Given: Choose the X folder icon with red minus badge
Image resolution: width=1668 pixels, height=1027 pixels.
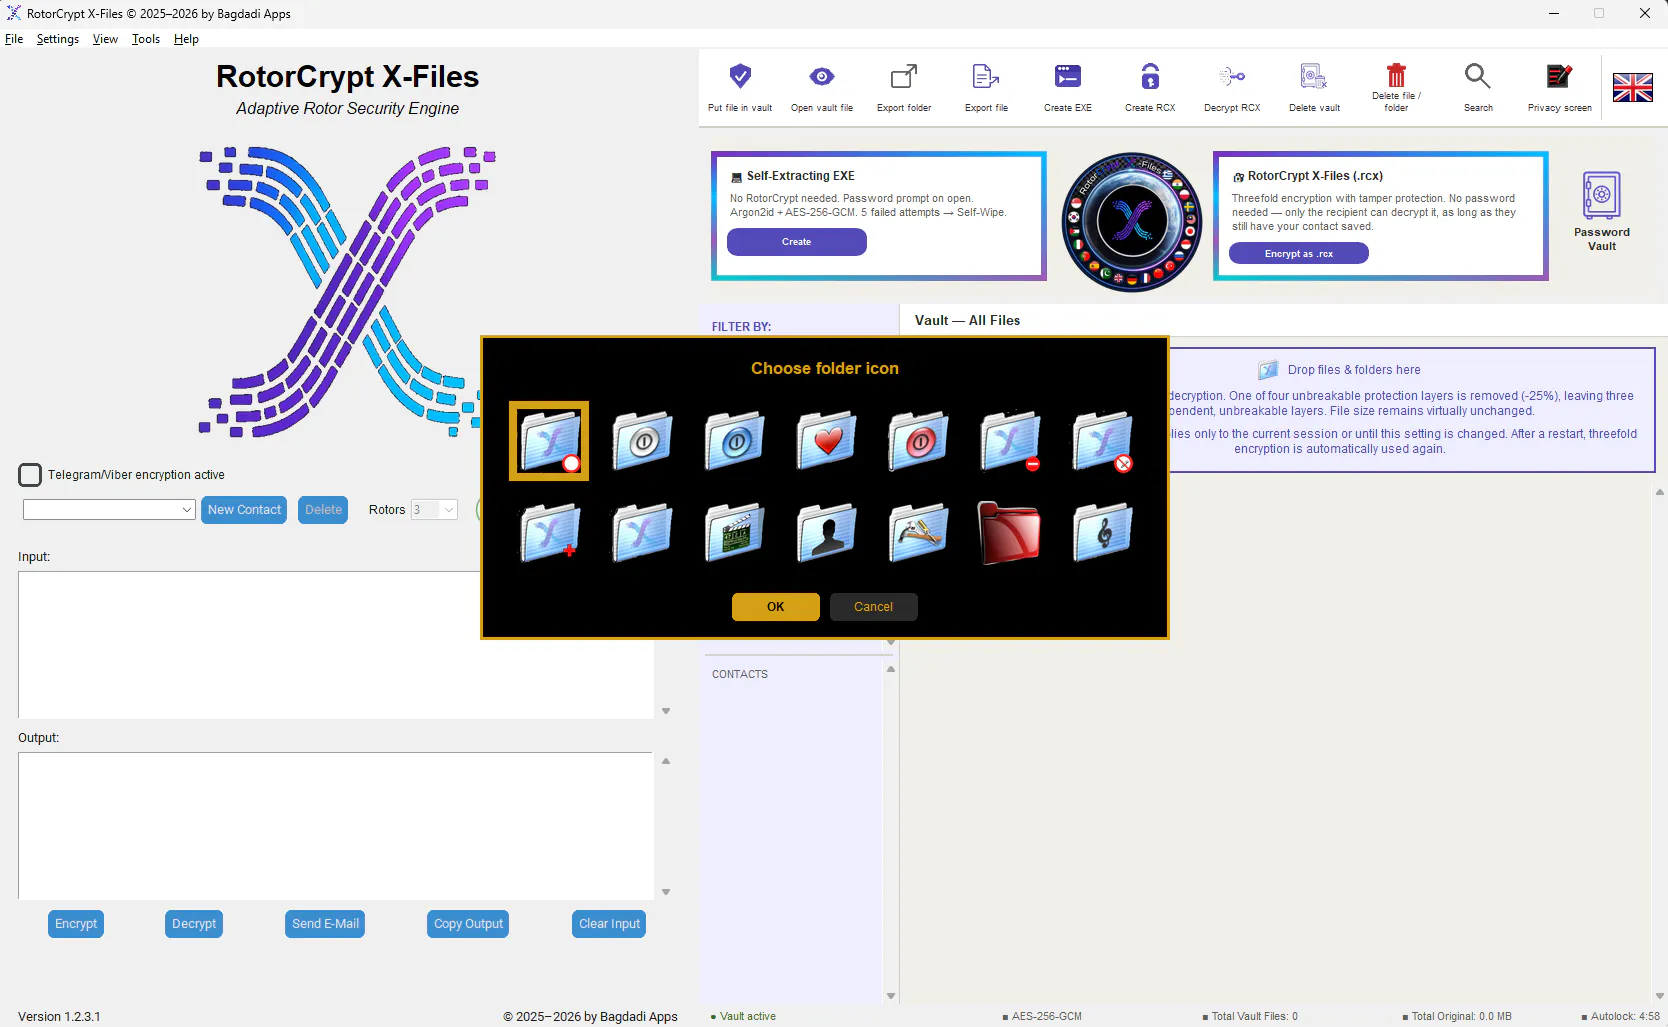Looking at the screenshot, I should [1010, 440].
